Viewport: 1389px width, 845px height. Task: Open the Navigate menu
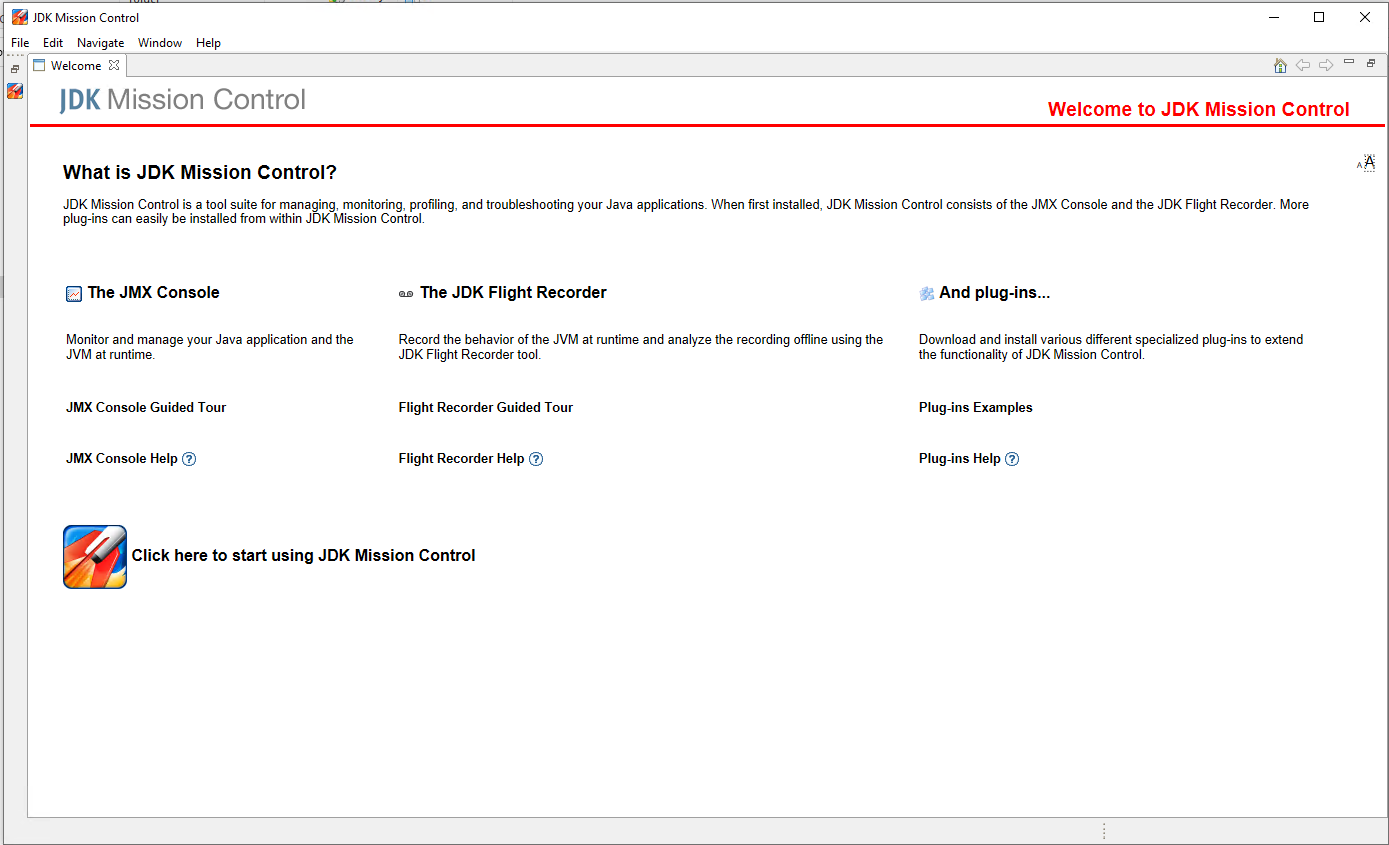pyautogui.click(x=100, y=43)
